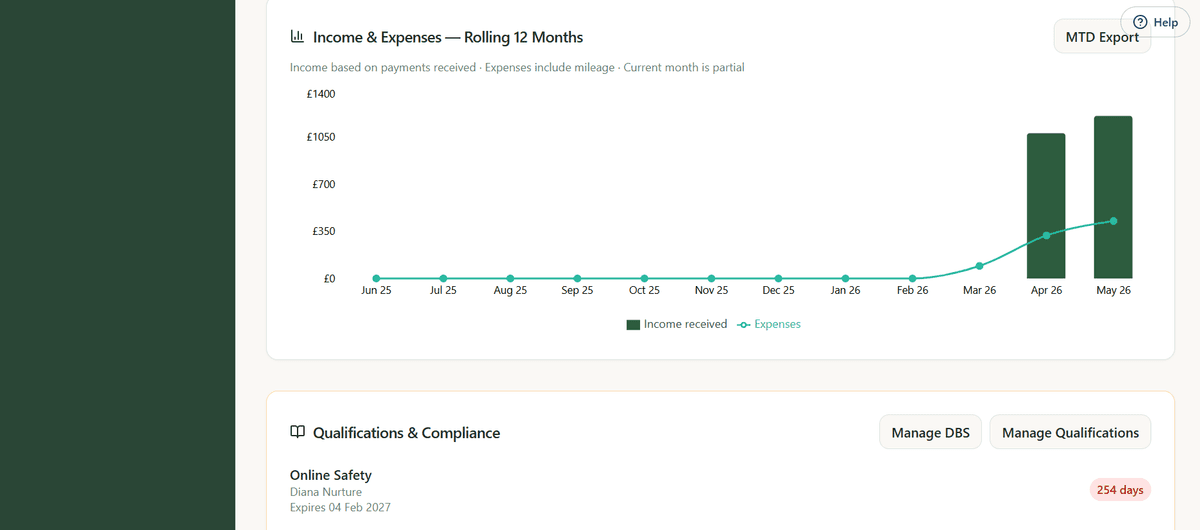1200x530 pixels.
Task: Click the £1050 axis label
Action: pos(321,137)
